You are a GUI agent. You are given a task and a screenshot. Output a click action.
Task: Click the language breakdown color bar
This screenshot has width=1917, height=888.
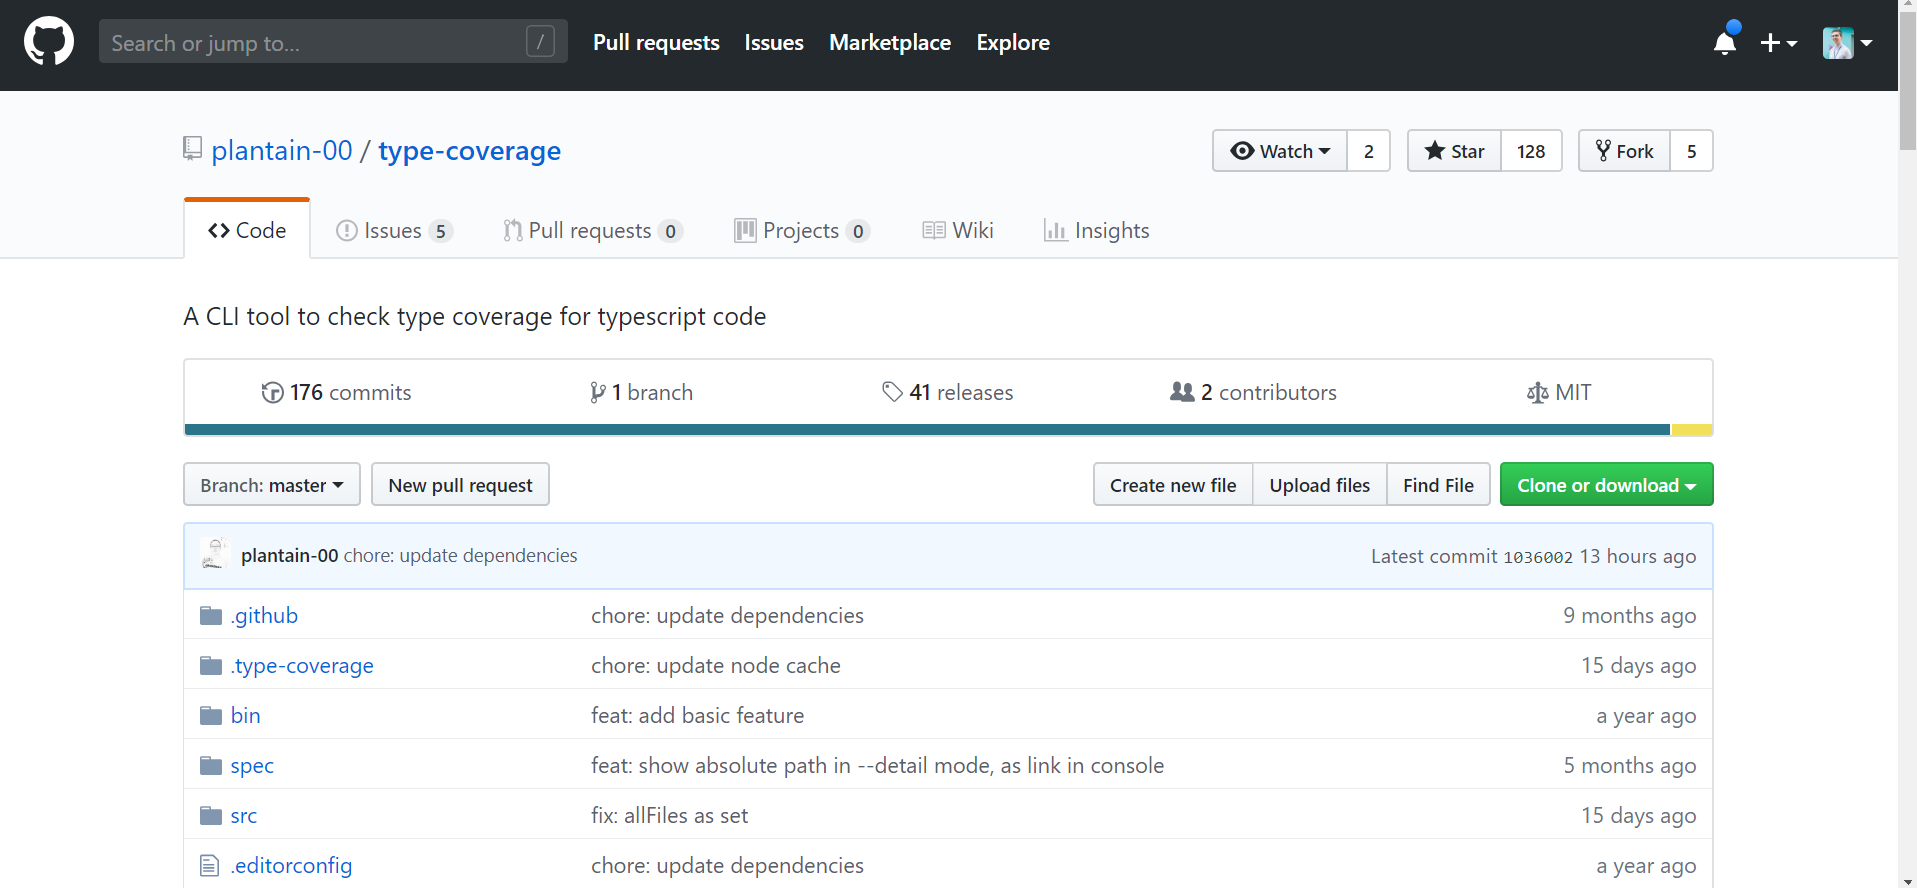pyautogui.click(x=948, y=430)
